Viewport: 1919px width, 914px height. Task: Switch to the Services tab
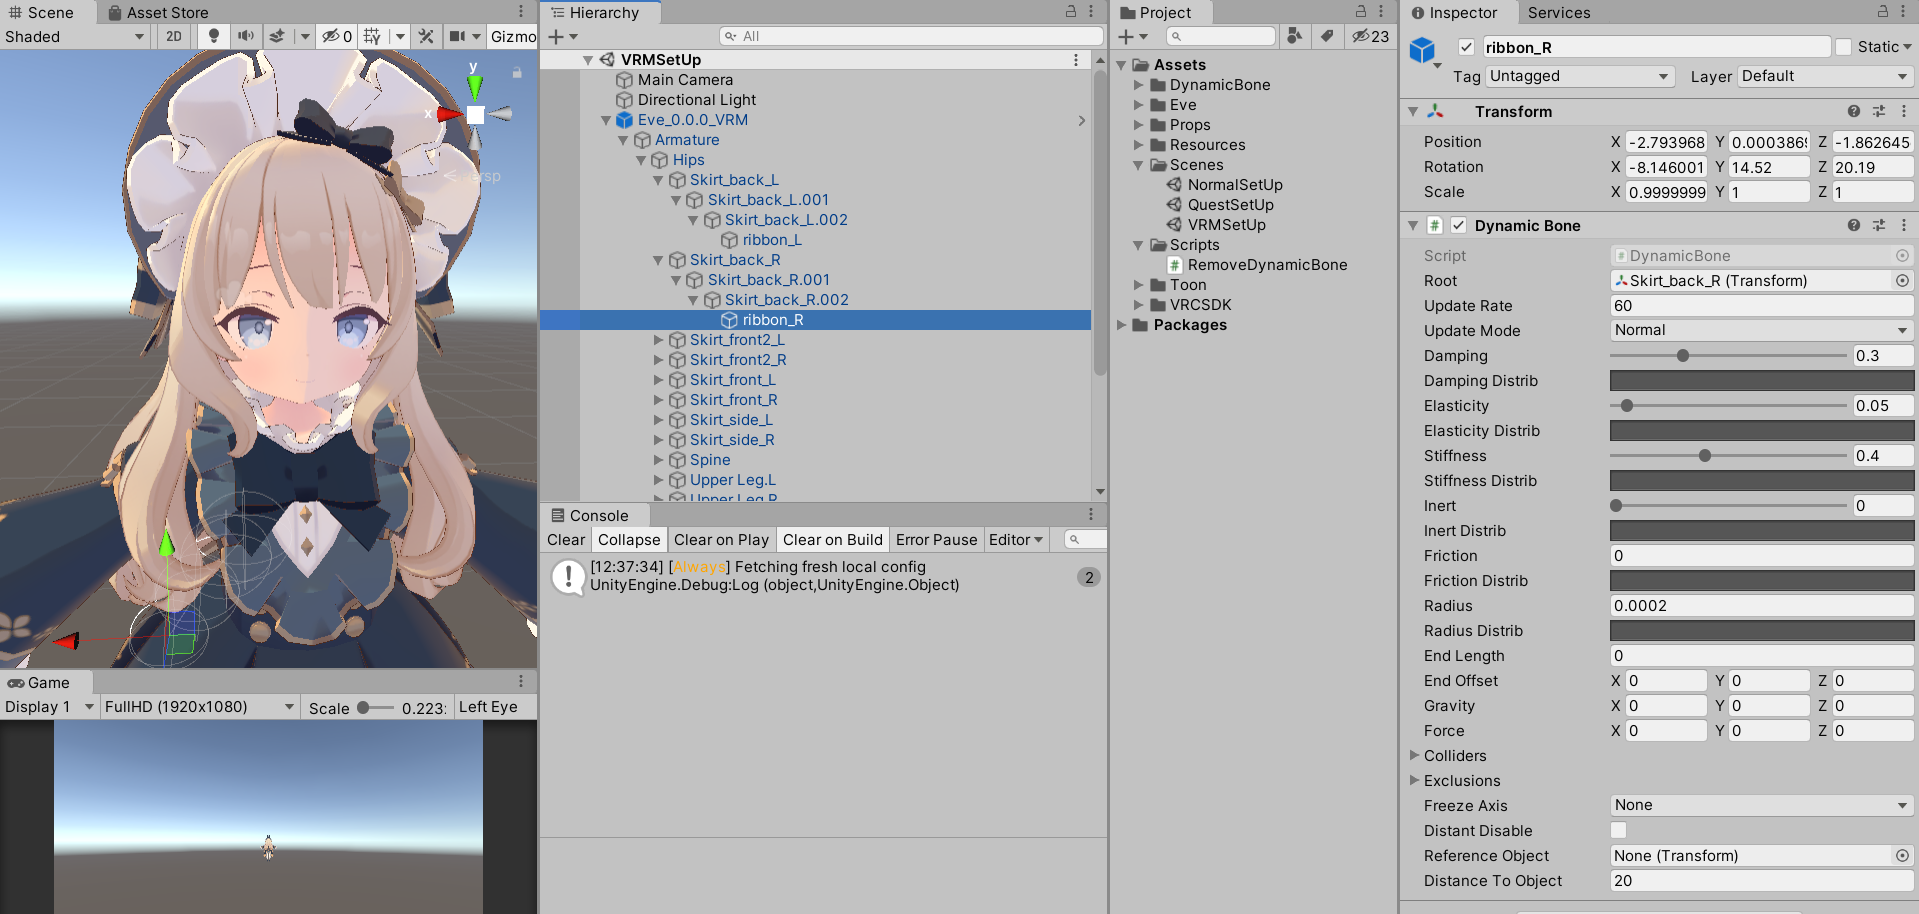tap(1559, 12)
